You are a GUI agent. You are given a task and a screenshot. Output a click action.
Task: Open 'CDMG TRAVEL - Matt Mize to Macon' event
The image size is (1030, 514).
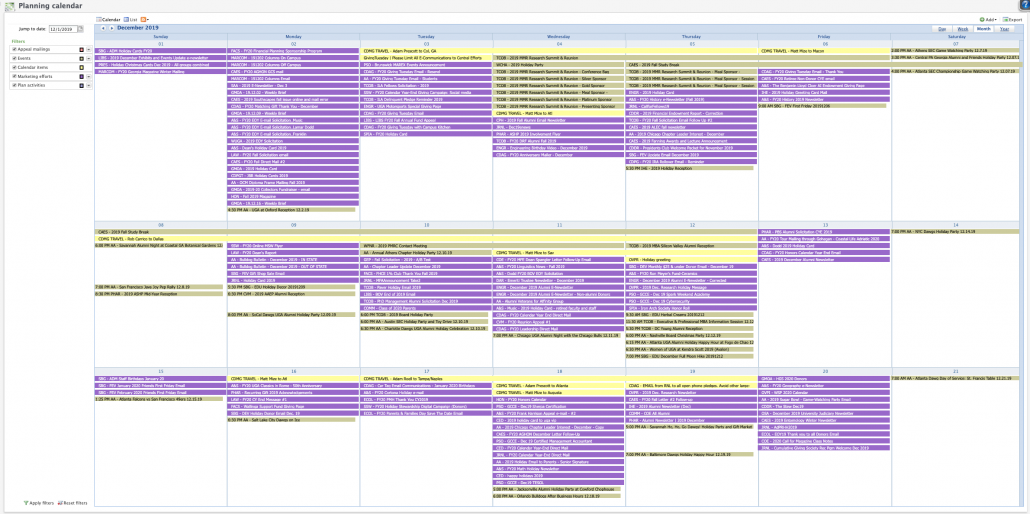pos(824,51)
